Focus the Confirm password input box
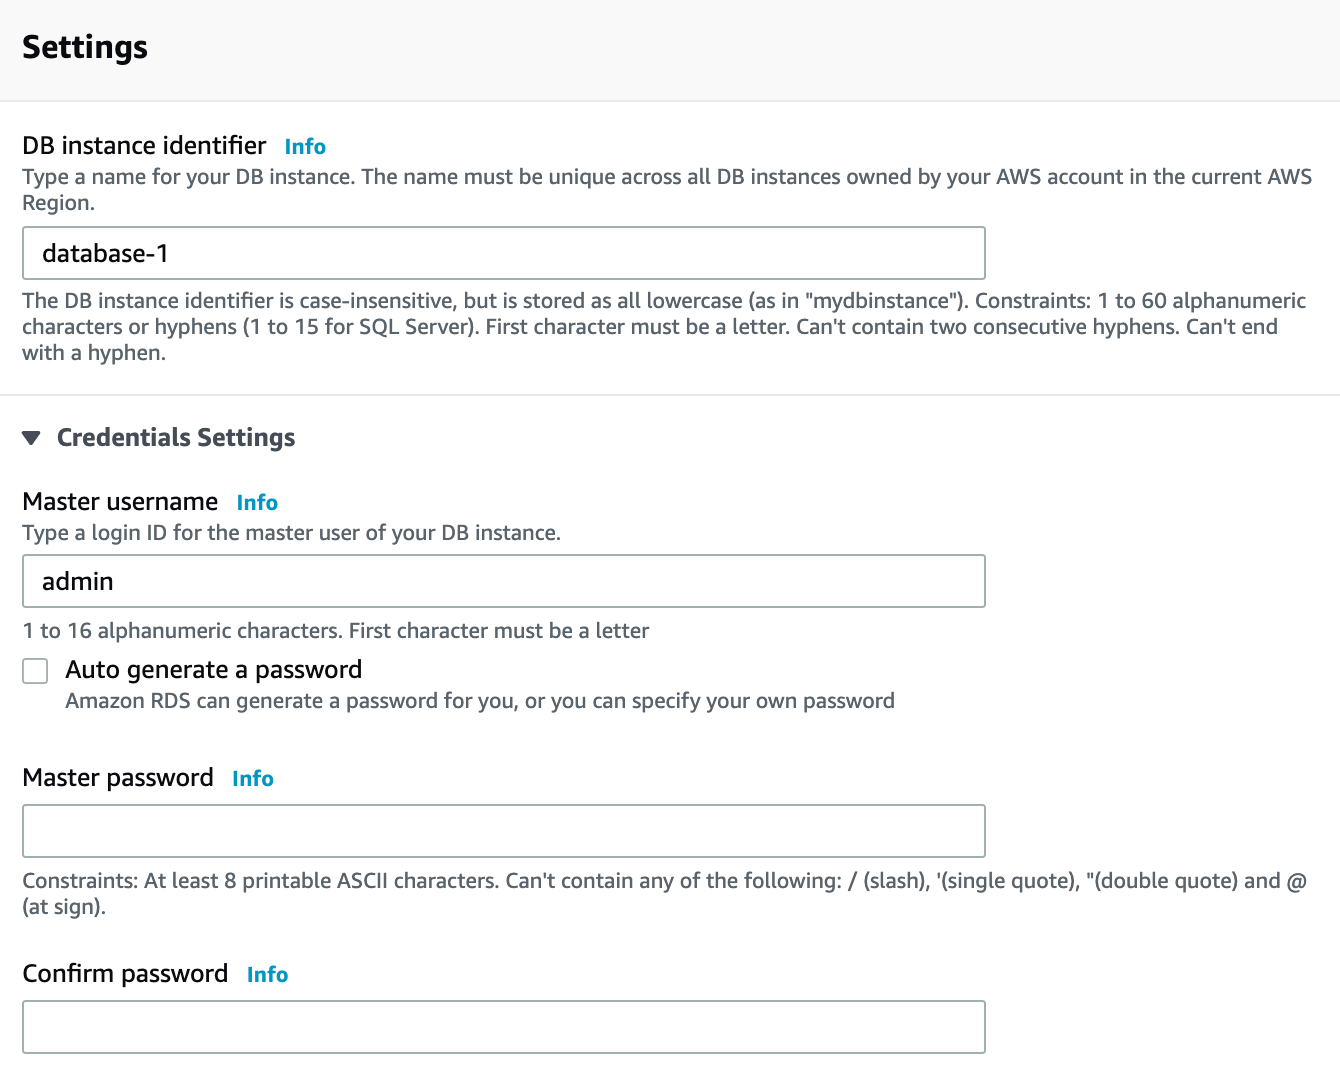The image size is (1340, 1076). [x=503, y=1027]
